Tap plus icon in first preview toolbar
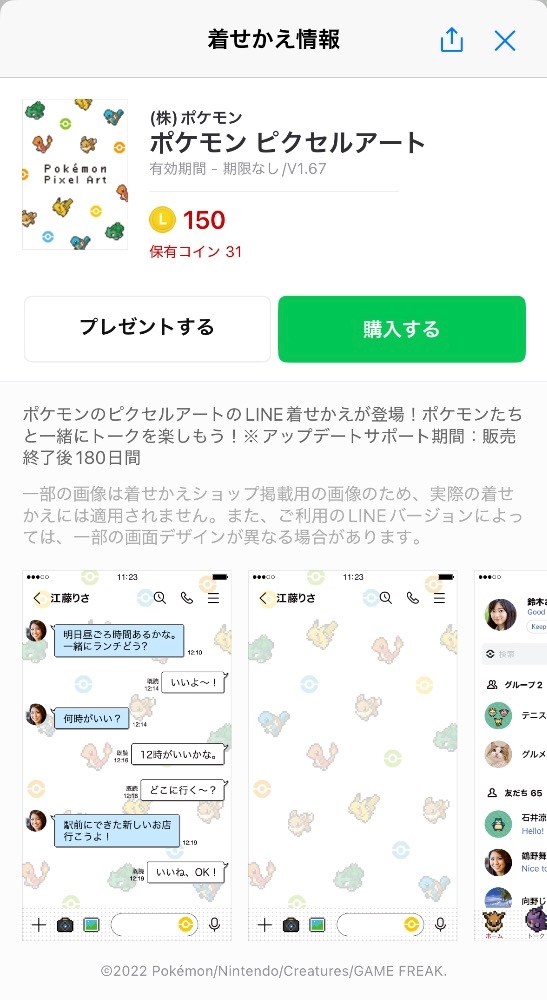The width and height of the screenshot is (547, 1000). [39, 924]
